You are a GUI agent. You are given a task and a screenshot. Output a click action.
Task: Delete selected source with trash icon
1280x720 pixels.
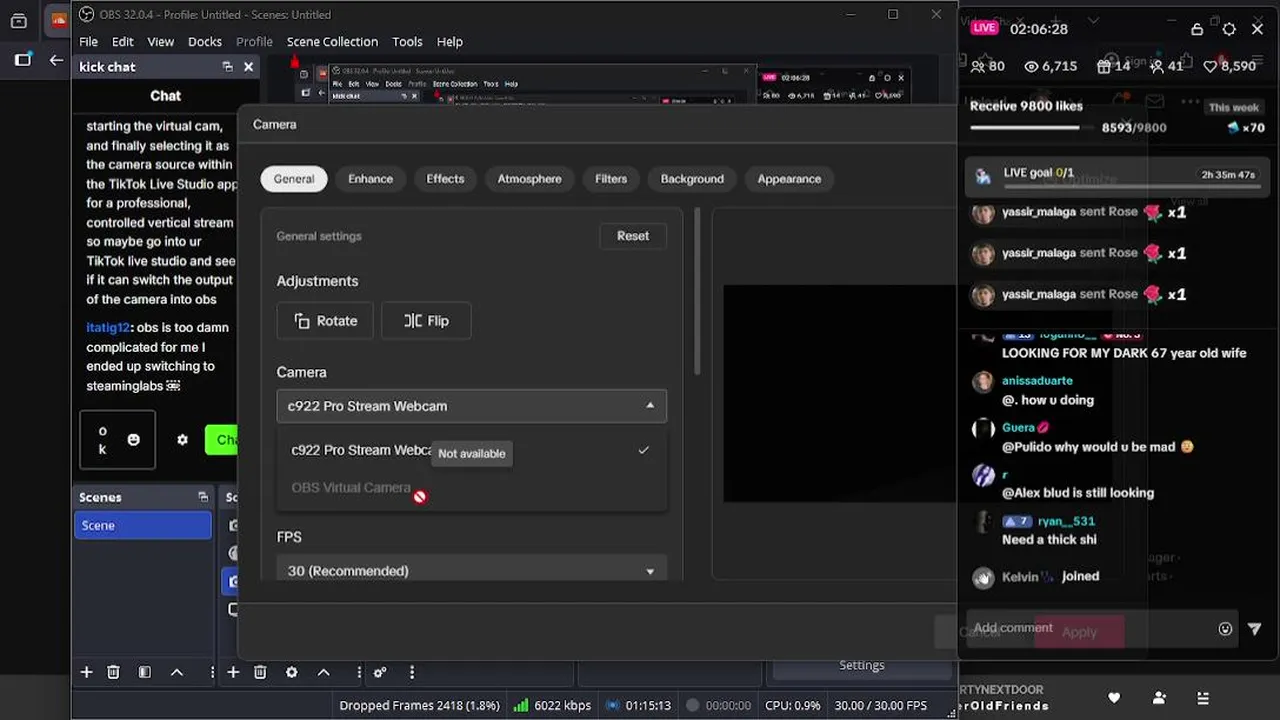(x=260, y=672)
